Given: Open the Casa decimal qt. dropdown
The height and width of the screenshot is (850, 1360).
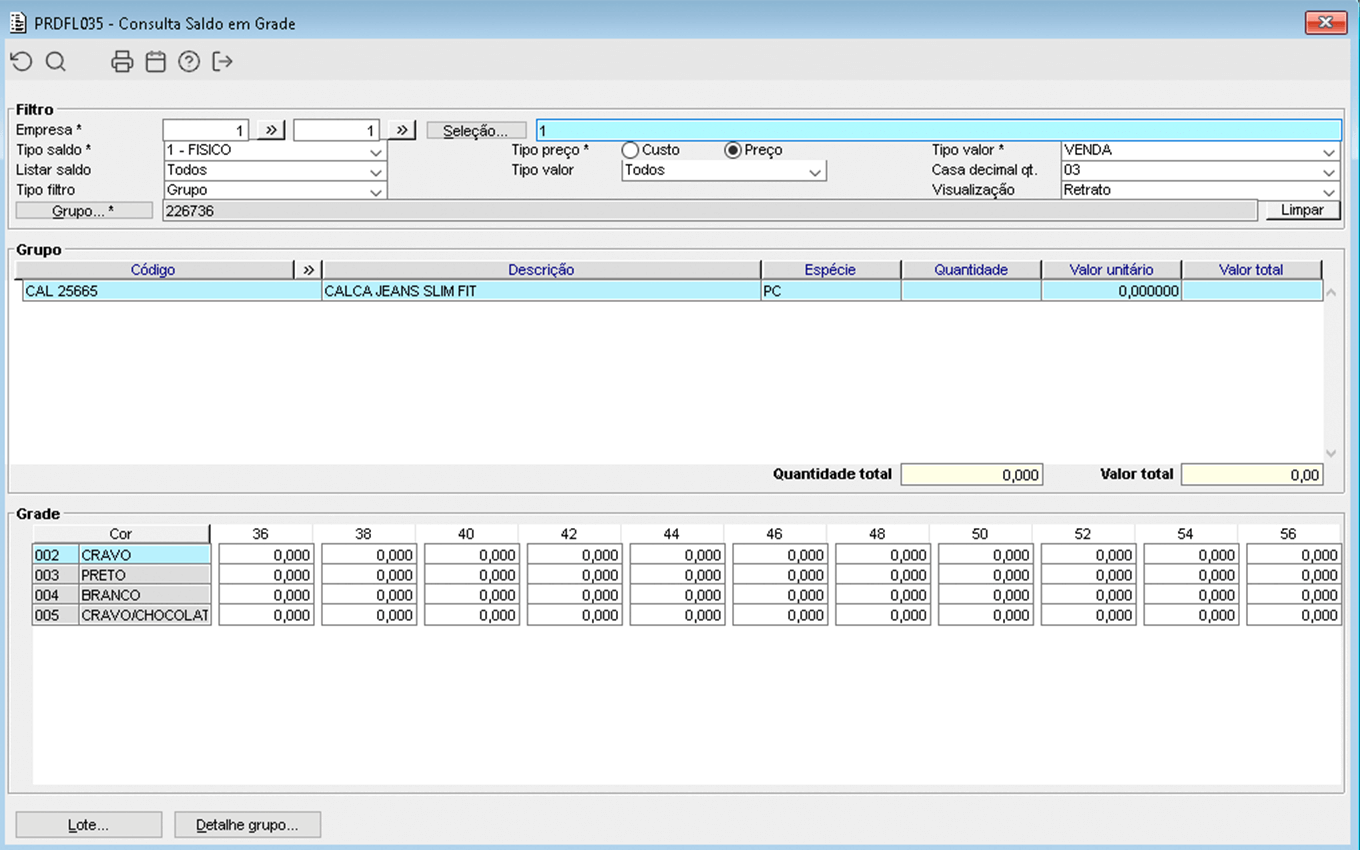Looking at the screenshot, I should (x=1329, y=172).
